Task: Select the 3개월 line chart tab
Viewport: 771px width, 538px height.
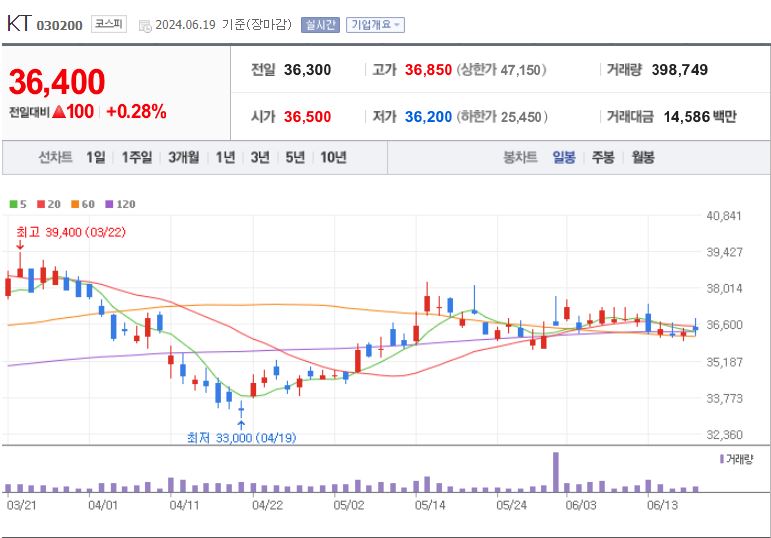Action: (184, 157)
